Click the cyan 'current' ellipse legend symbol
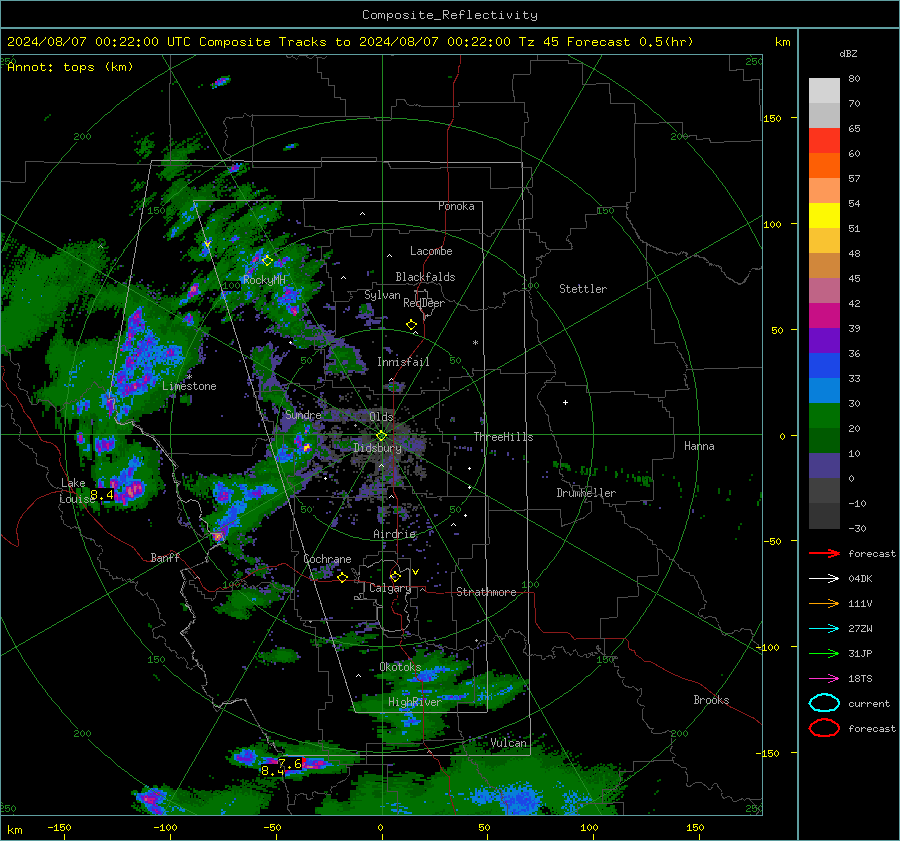This screenshot has height=841, width=900. (x=824, y=703)
